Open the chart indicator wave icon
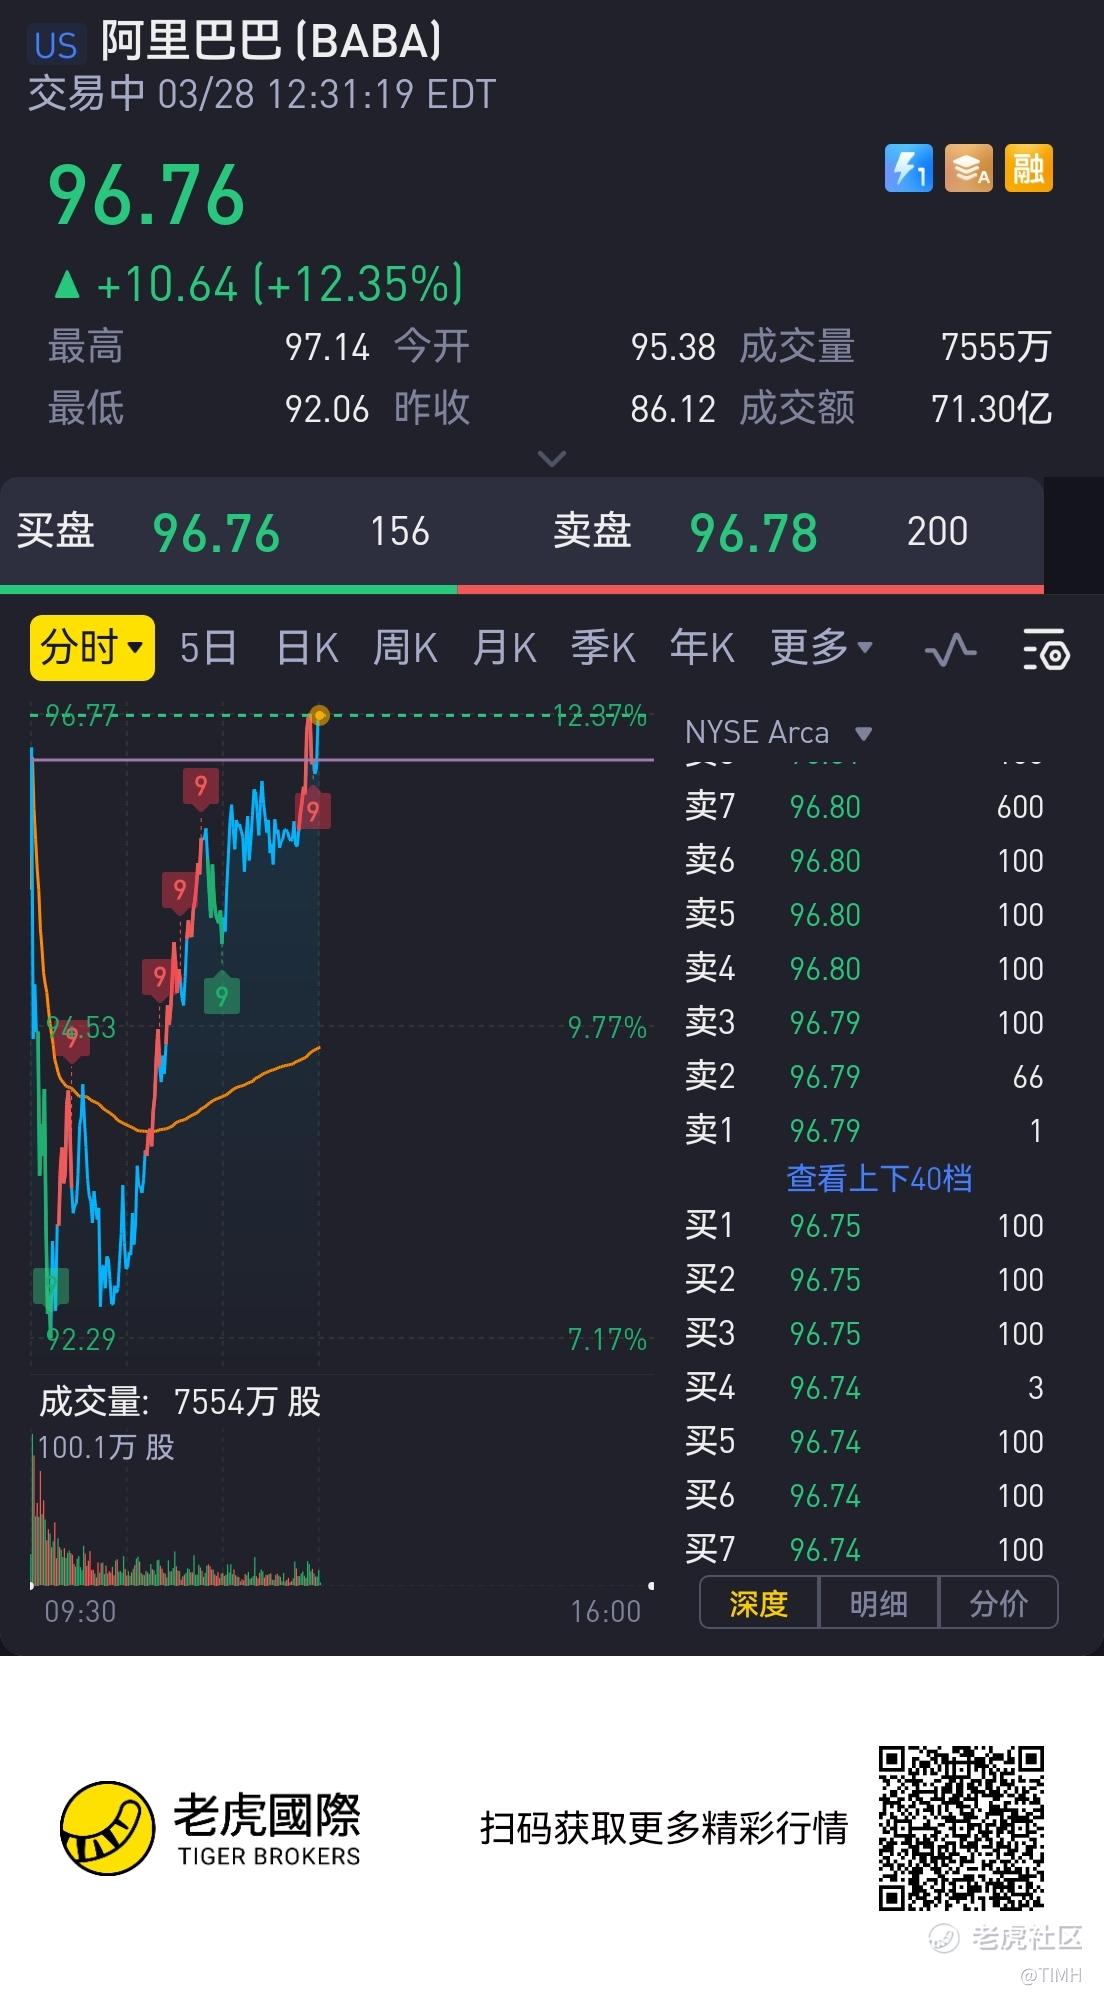 click(950, 649)
